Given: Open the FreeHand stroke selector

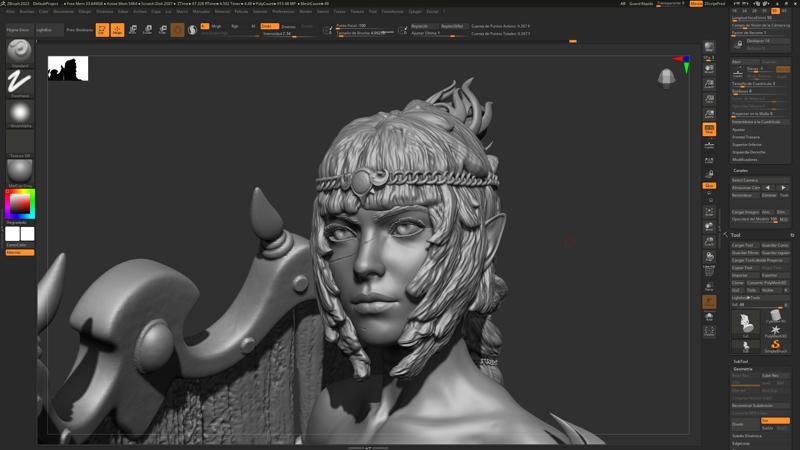Looking at the screenshot, I should 19,83.
